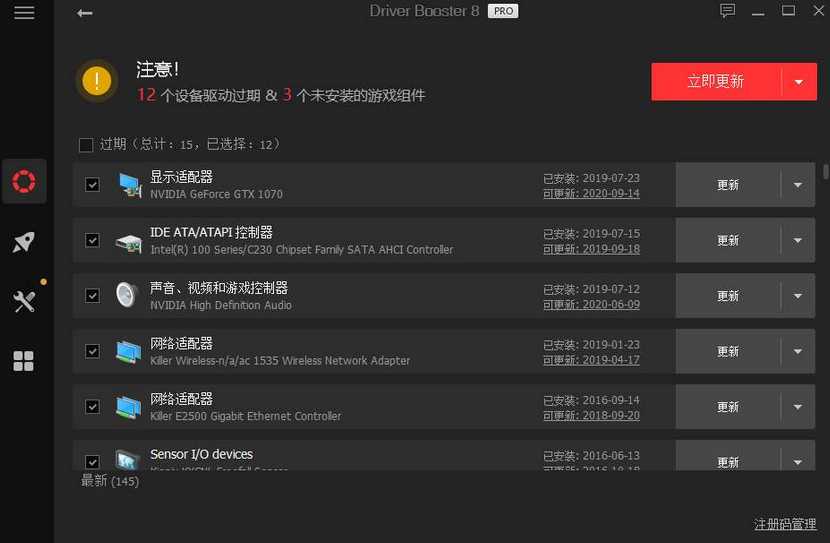Open the Action Center grid icon
Screen dimensions: 830x543
click(x=24, y=361)
